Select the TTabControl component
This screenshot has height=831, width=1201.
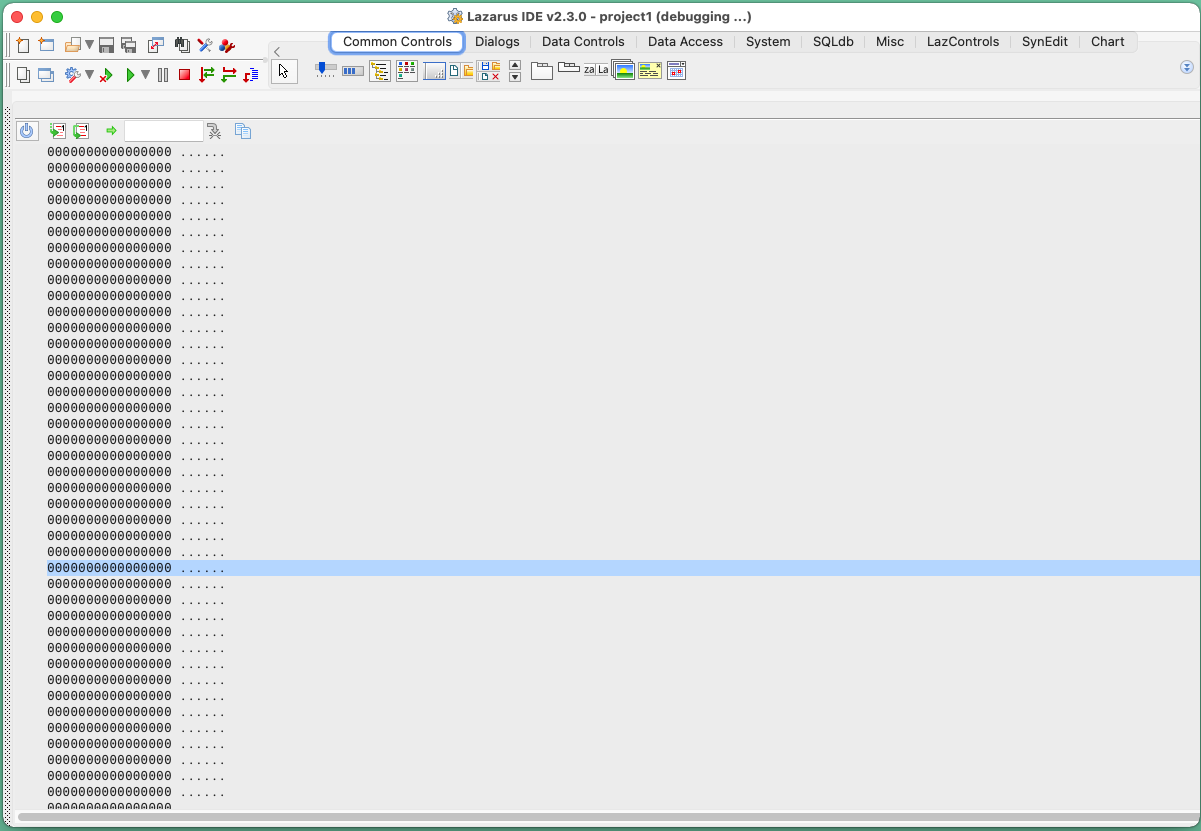click(x=569, y=69)
